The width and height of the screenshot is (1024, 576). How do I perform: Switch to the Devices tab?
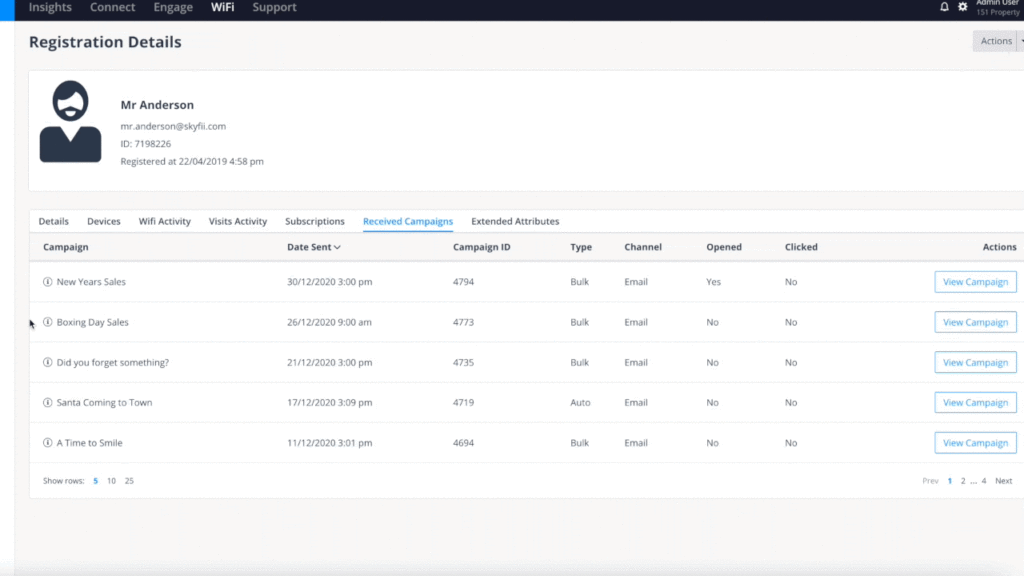click(x=104, y=221)
